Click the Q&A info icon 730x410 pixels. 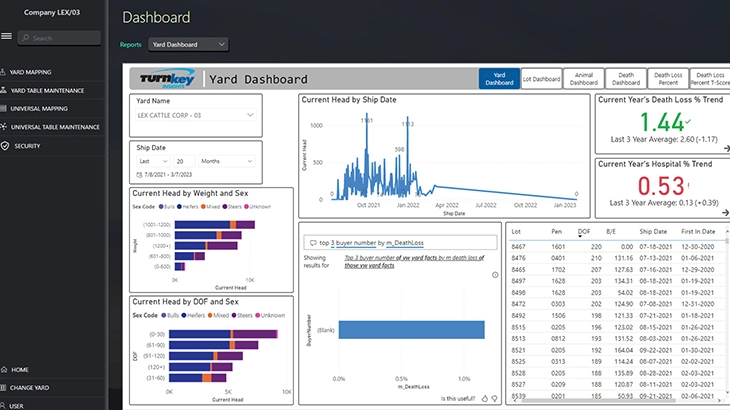click(x=495, y=275)
